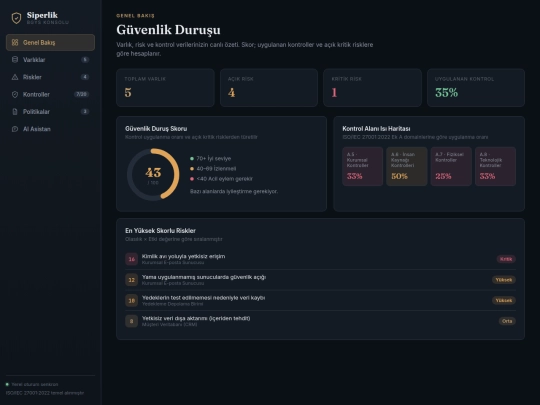This screenshot has width=540, height=405.
Task: Click the 'Güvenlik Duruşu' page title
Action: (x=168, y=30)
